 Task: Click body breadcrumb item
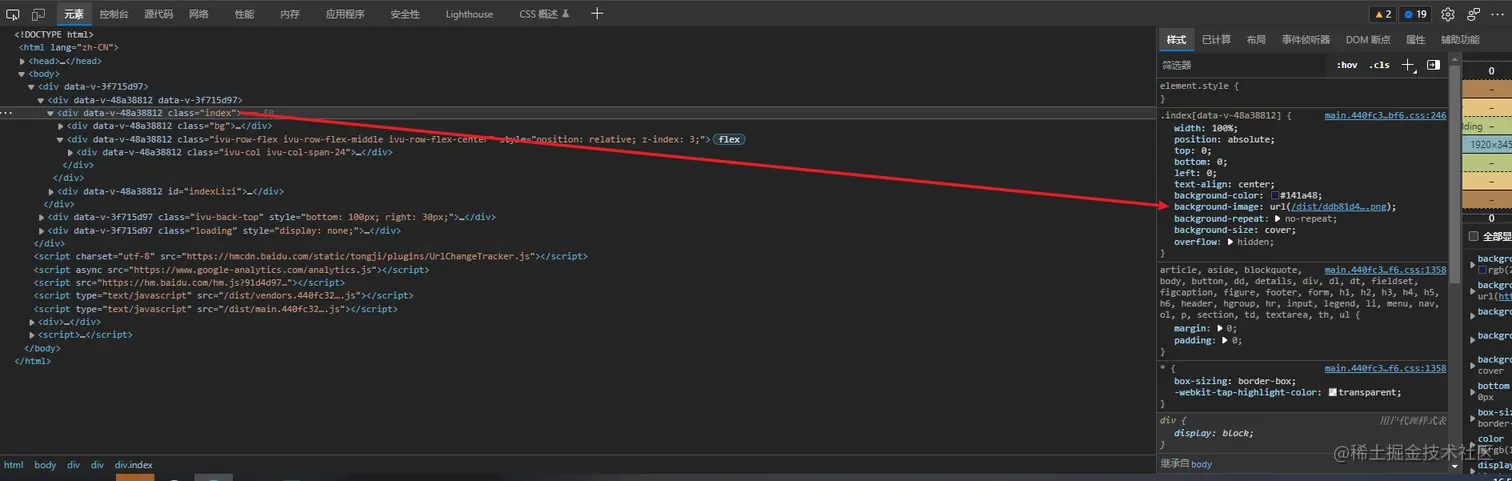45,465
